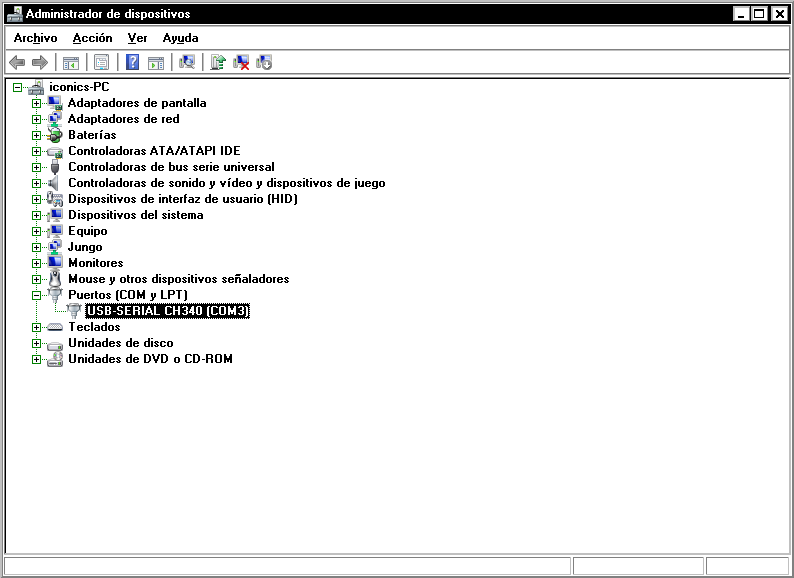The width and height of the screenshot is (794, 578).
Task: Close the Administrador de dispositivos window
Action: (x=780, y=14)
